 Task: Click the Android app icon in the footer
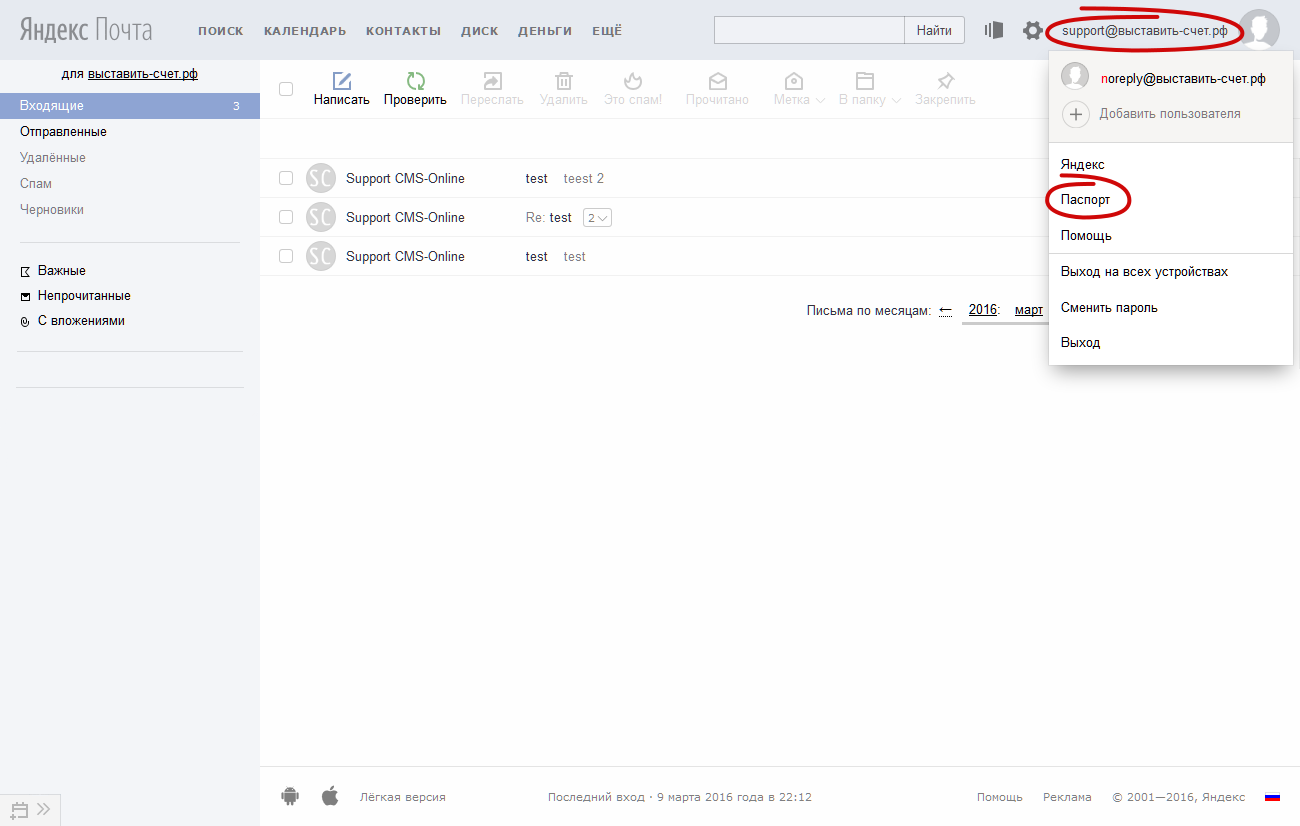click(291, 796)
